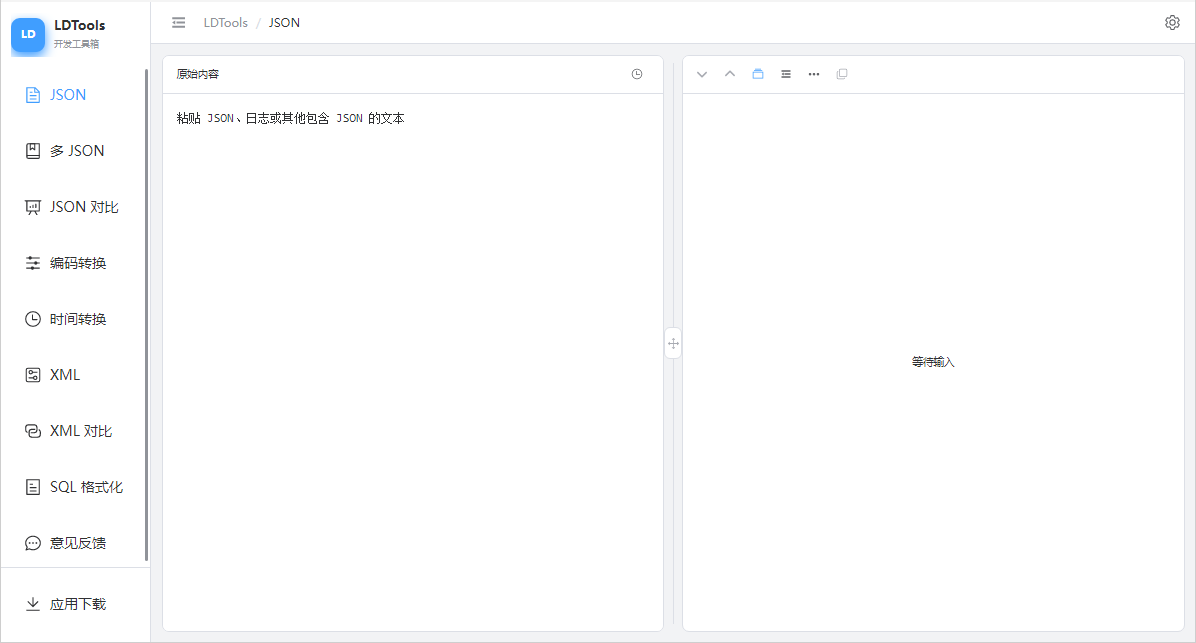Click the panel splitter move handle
1196x643 pixels.
pos(673,343)
